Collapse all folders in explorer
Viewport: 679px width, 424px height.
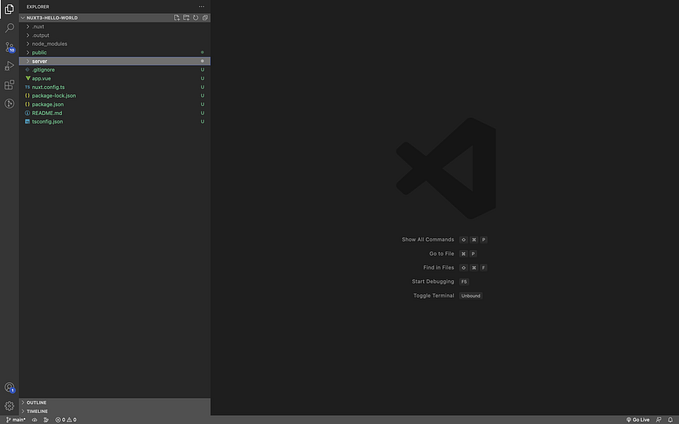(205, 18)
